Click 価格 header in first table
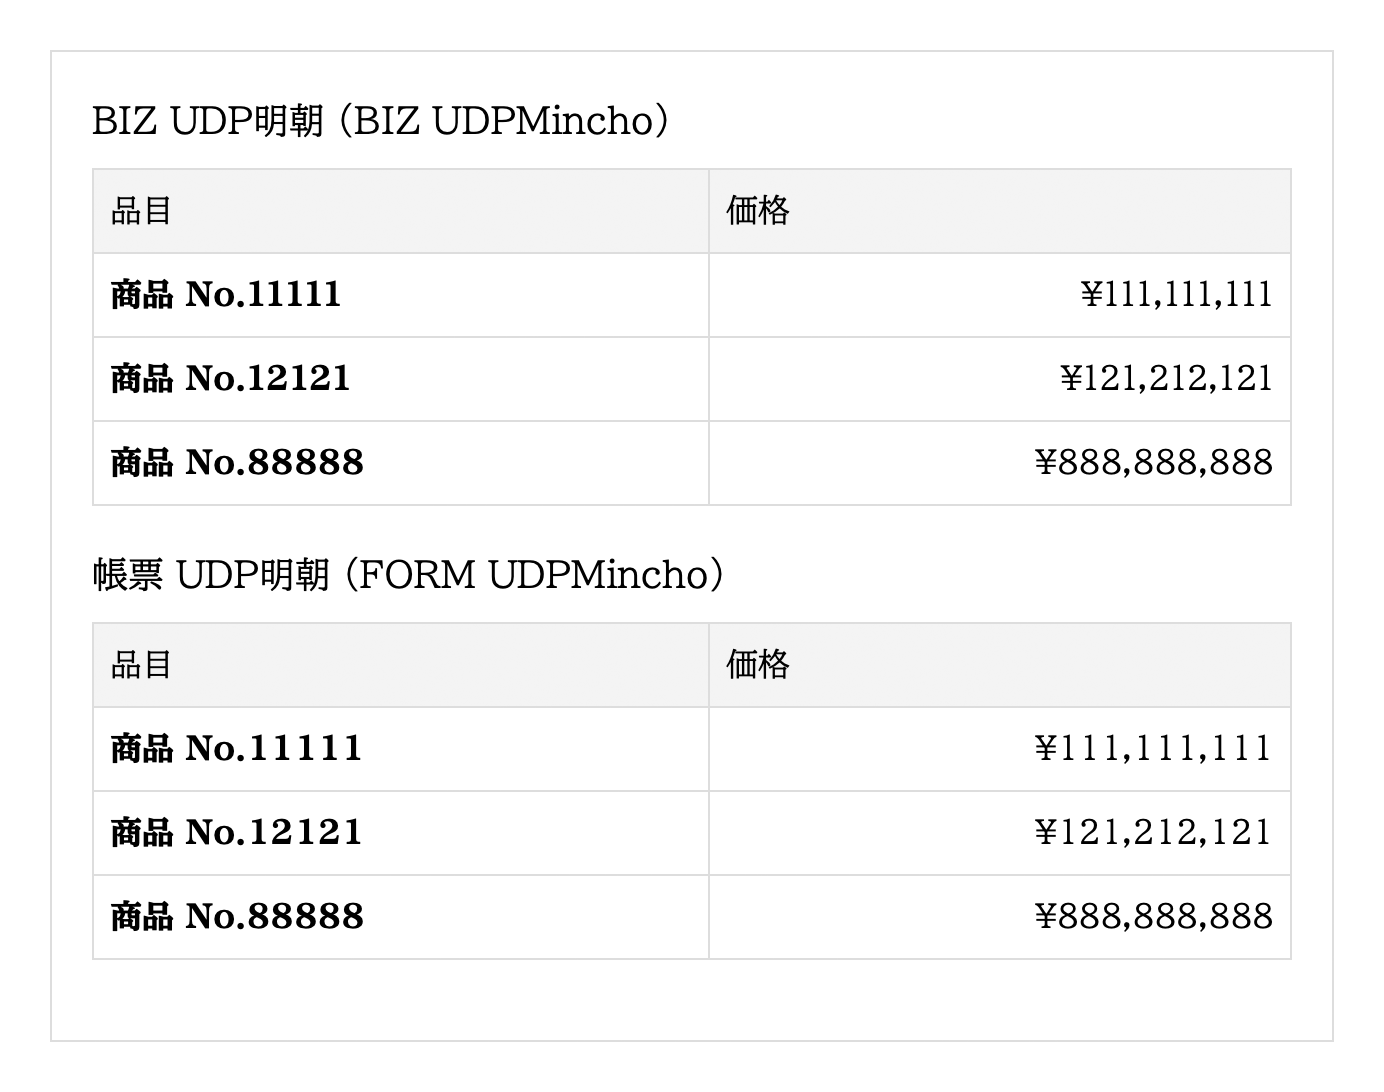Screen dimensions: 1384x1092 (x=758, y=211)
